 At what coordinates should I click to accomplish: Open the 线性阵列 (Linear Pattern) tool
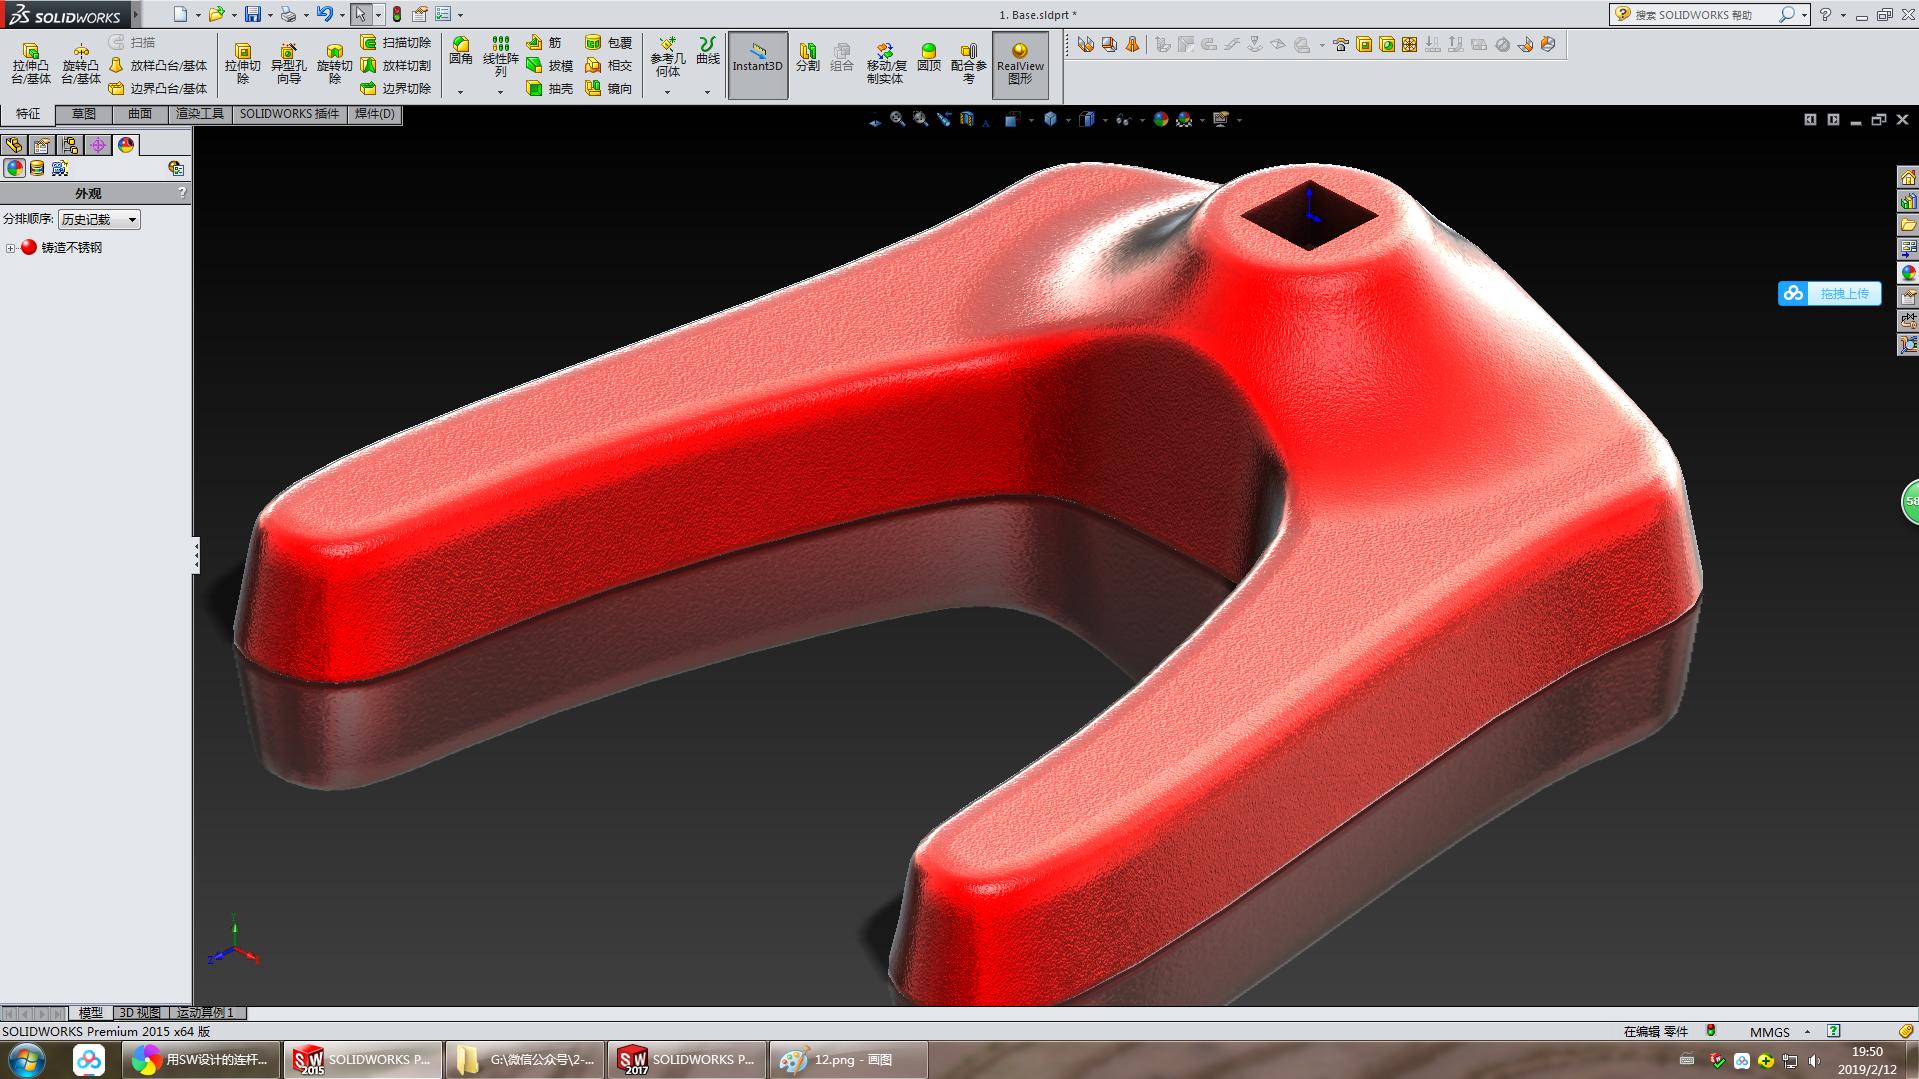point(500,60)
